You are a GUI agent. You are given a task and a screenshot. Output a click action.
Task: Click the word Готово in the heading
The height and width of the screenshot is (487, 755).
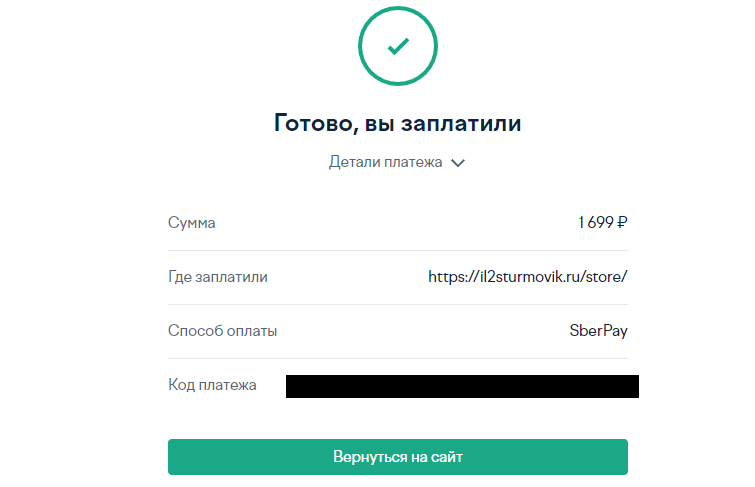point(311,124)
